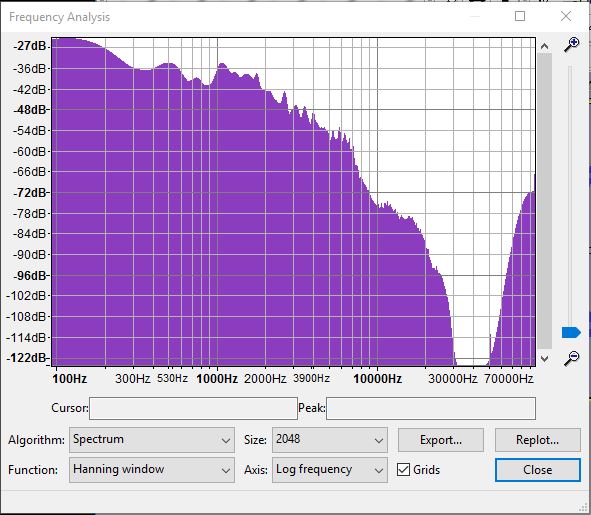Open the Size 2048 dropdown
Image resolution: width=591 pixels, height=515 pixels.
pos(329,440)
